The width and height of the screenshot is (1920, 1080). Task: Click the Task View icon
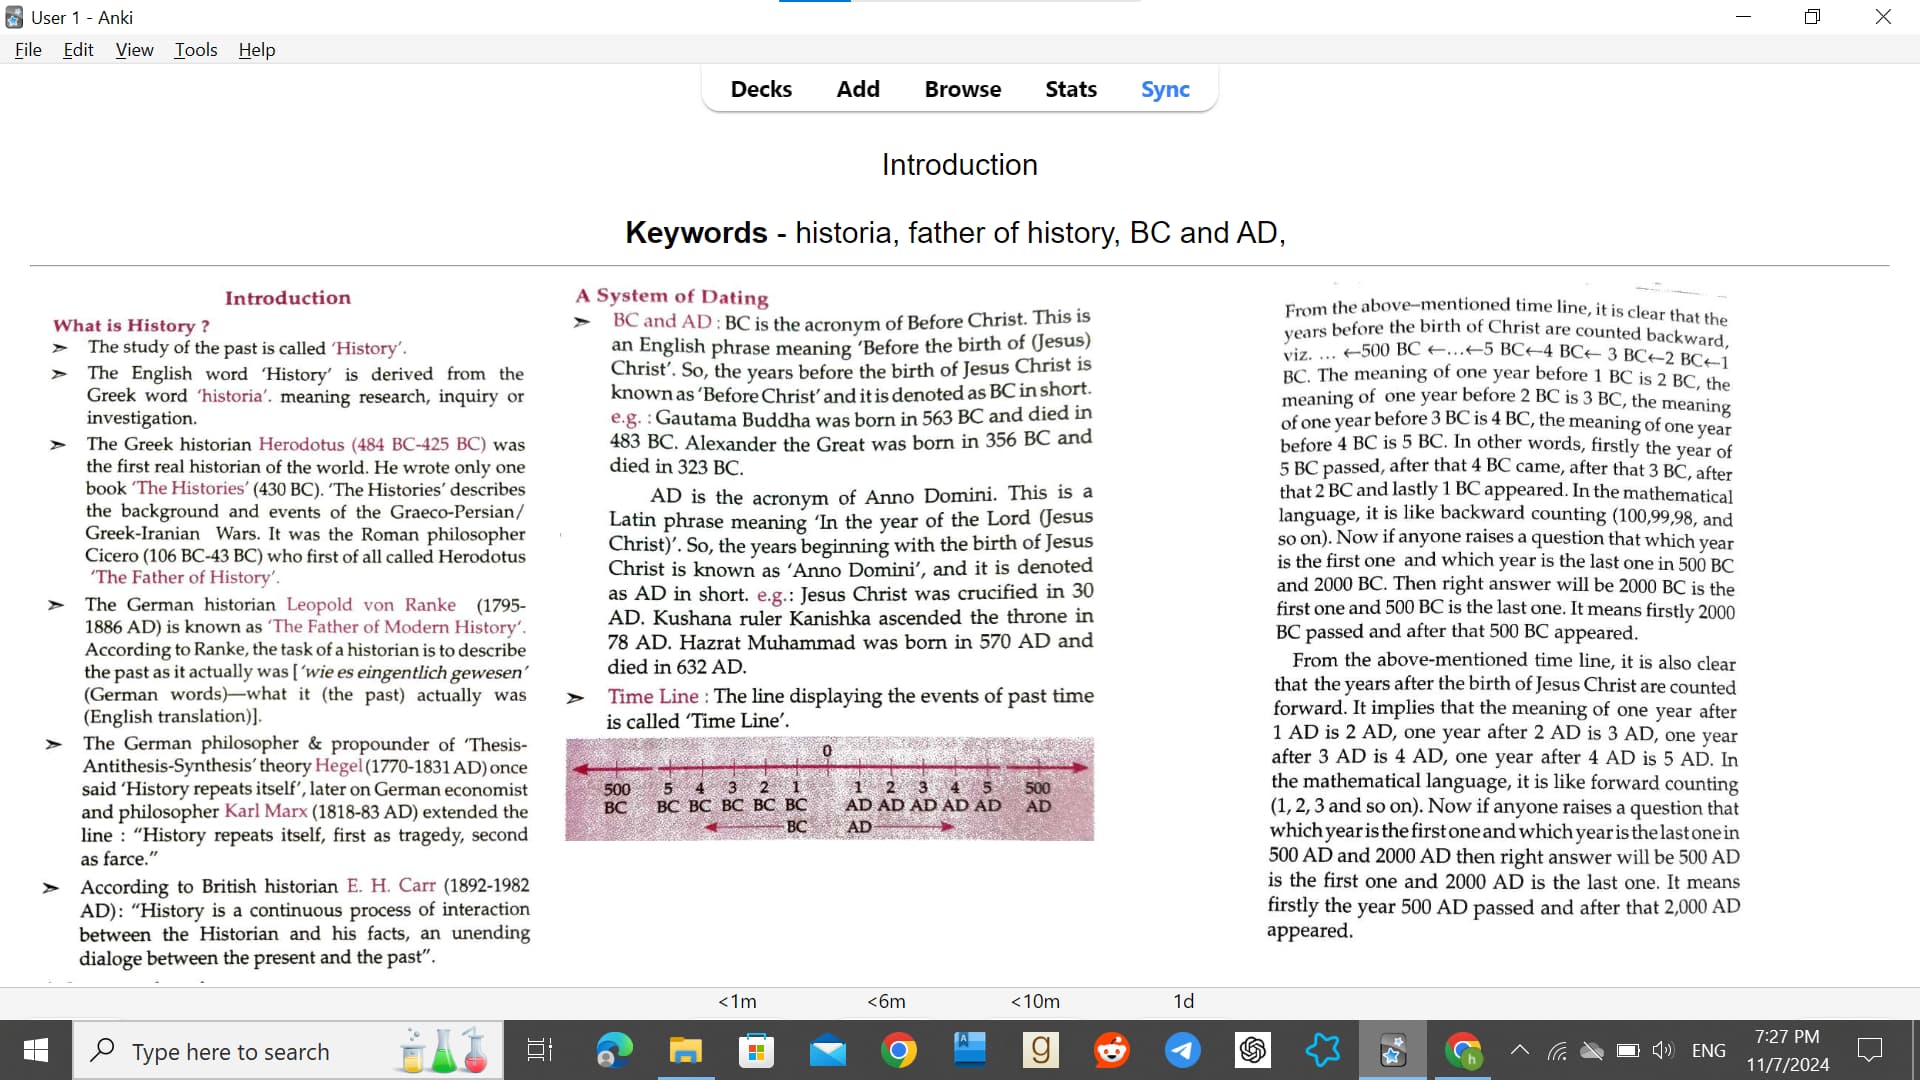(539, 1050)
